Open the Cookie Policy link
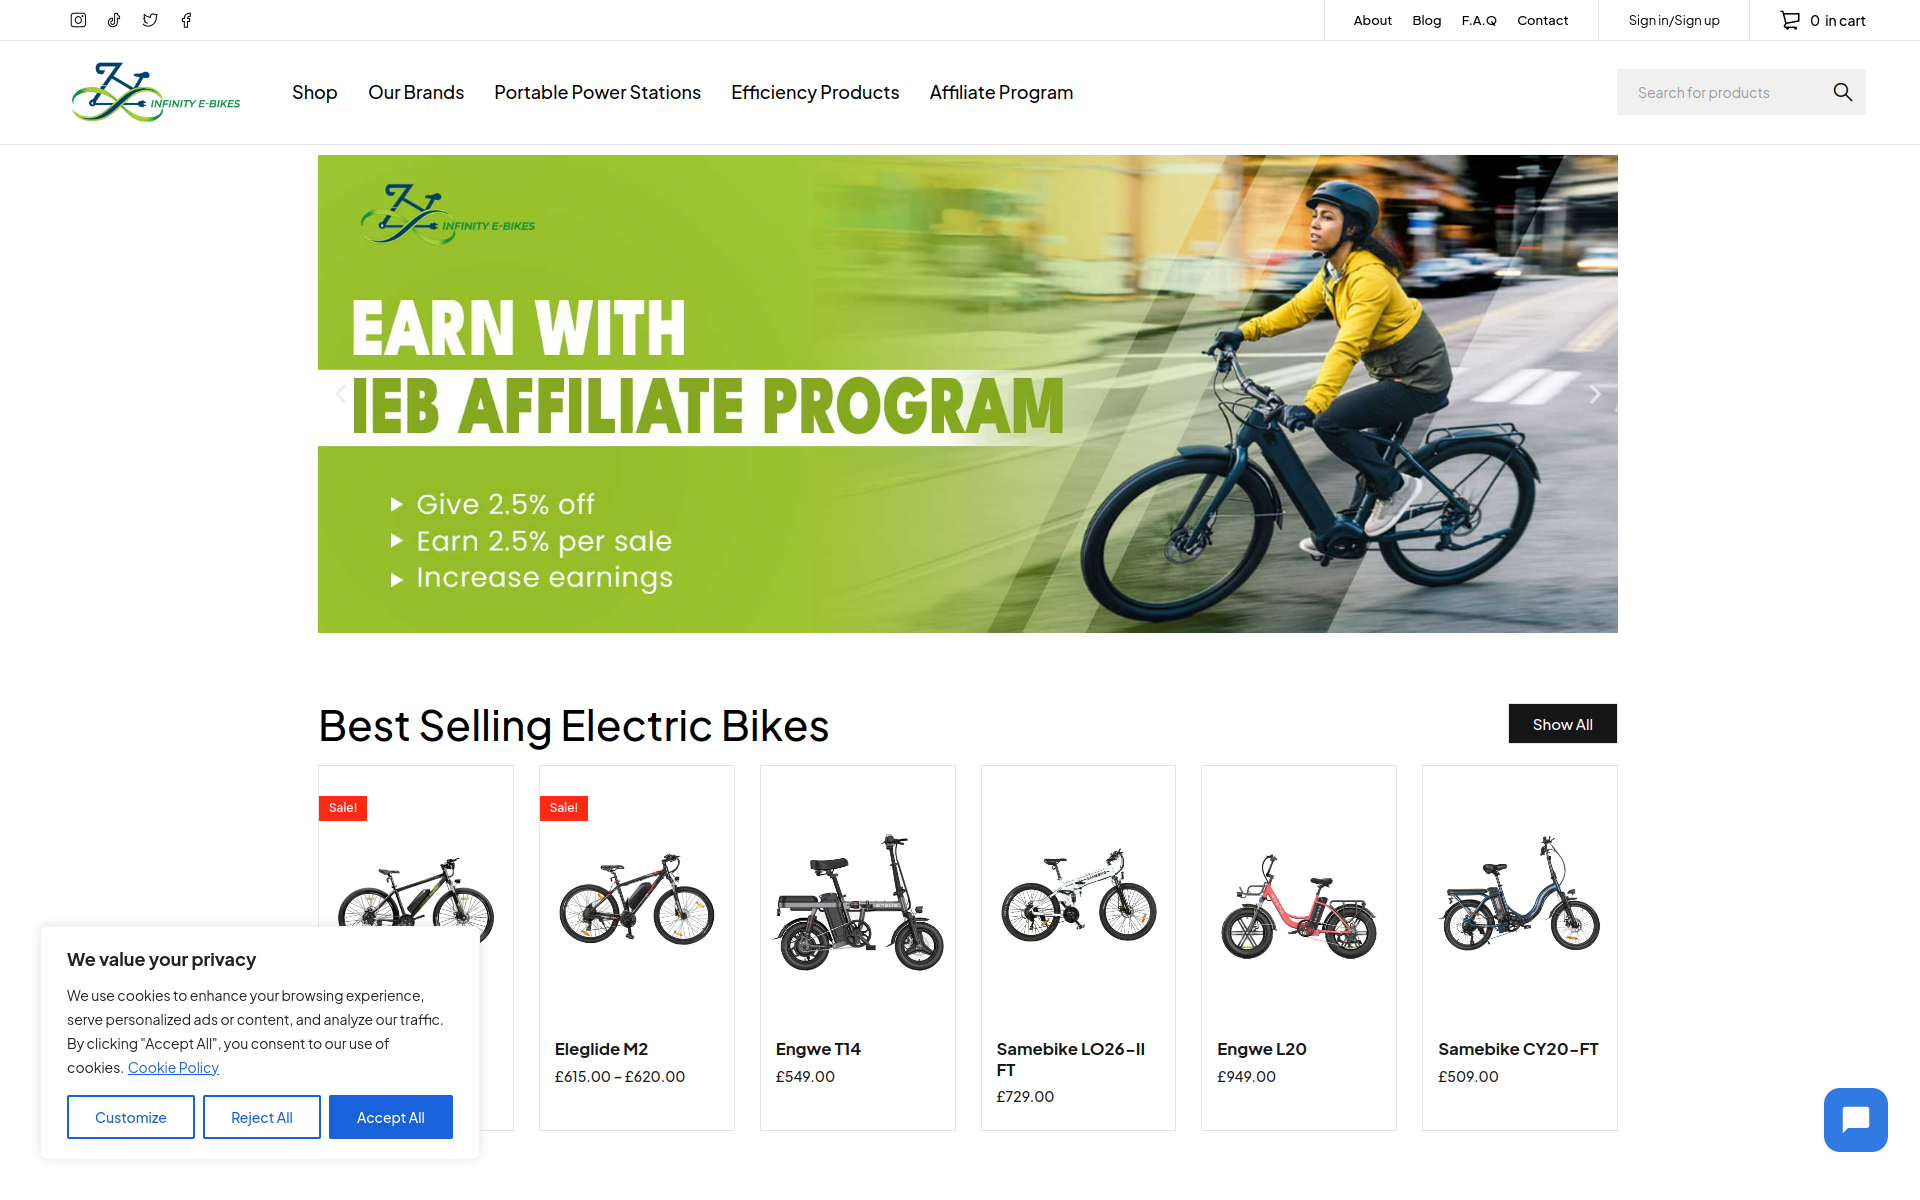The width and height of the screenshot is (1920, 1200). click(x=173, y=1068)
